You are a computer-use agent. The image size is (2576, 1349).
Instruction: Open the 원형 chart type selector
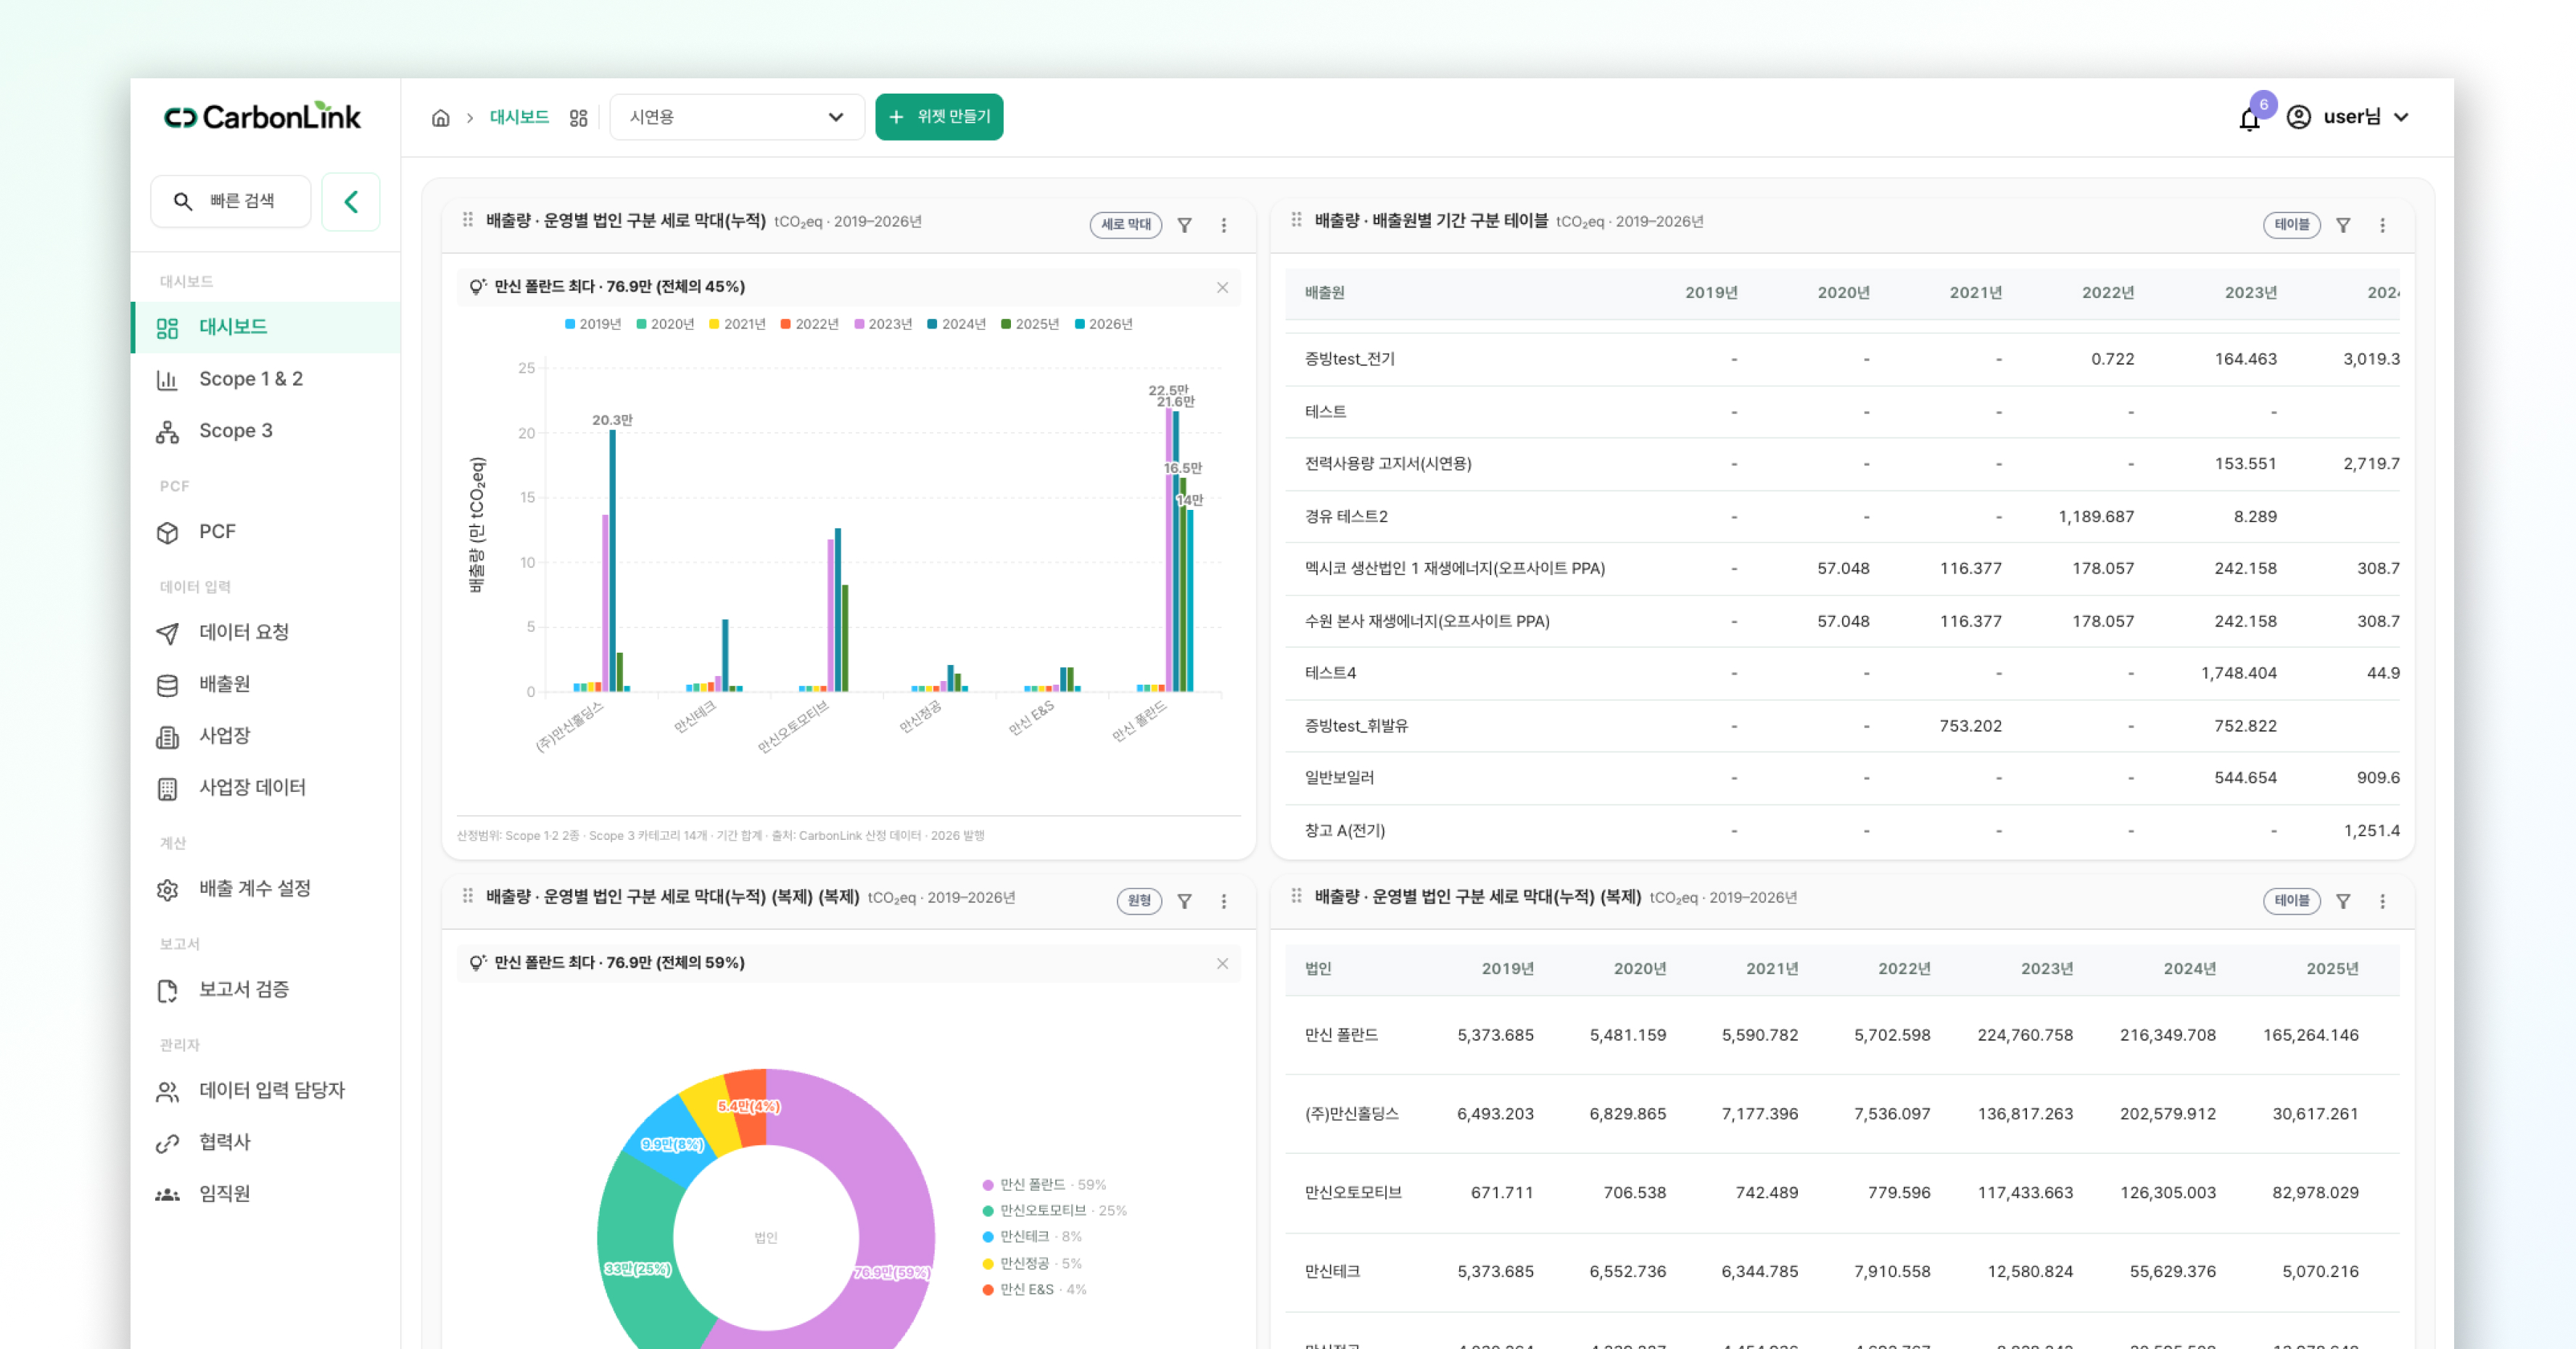[1139, 901]
